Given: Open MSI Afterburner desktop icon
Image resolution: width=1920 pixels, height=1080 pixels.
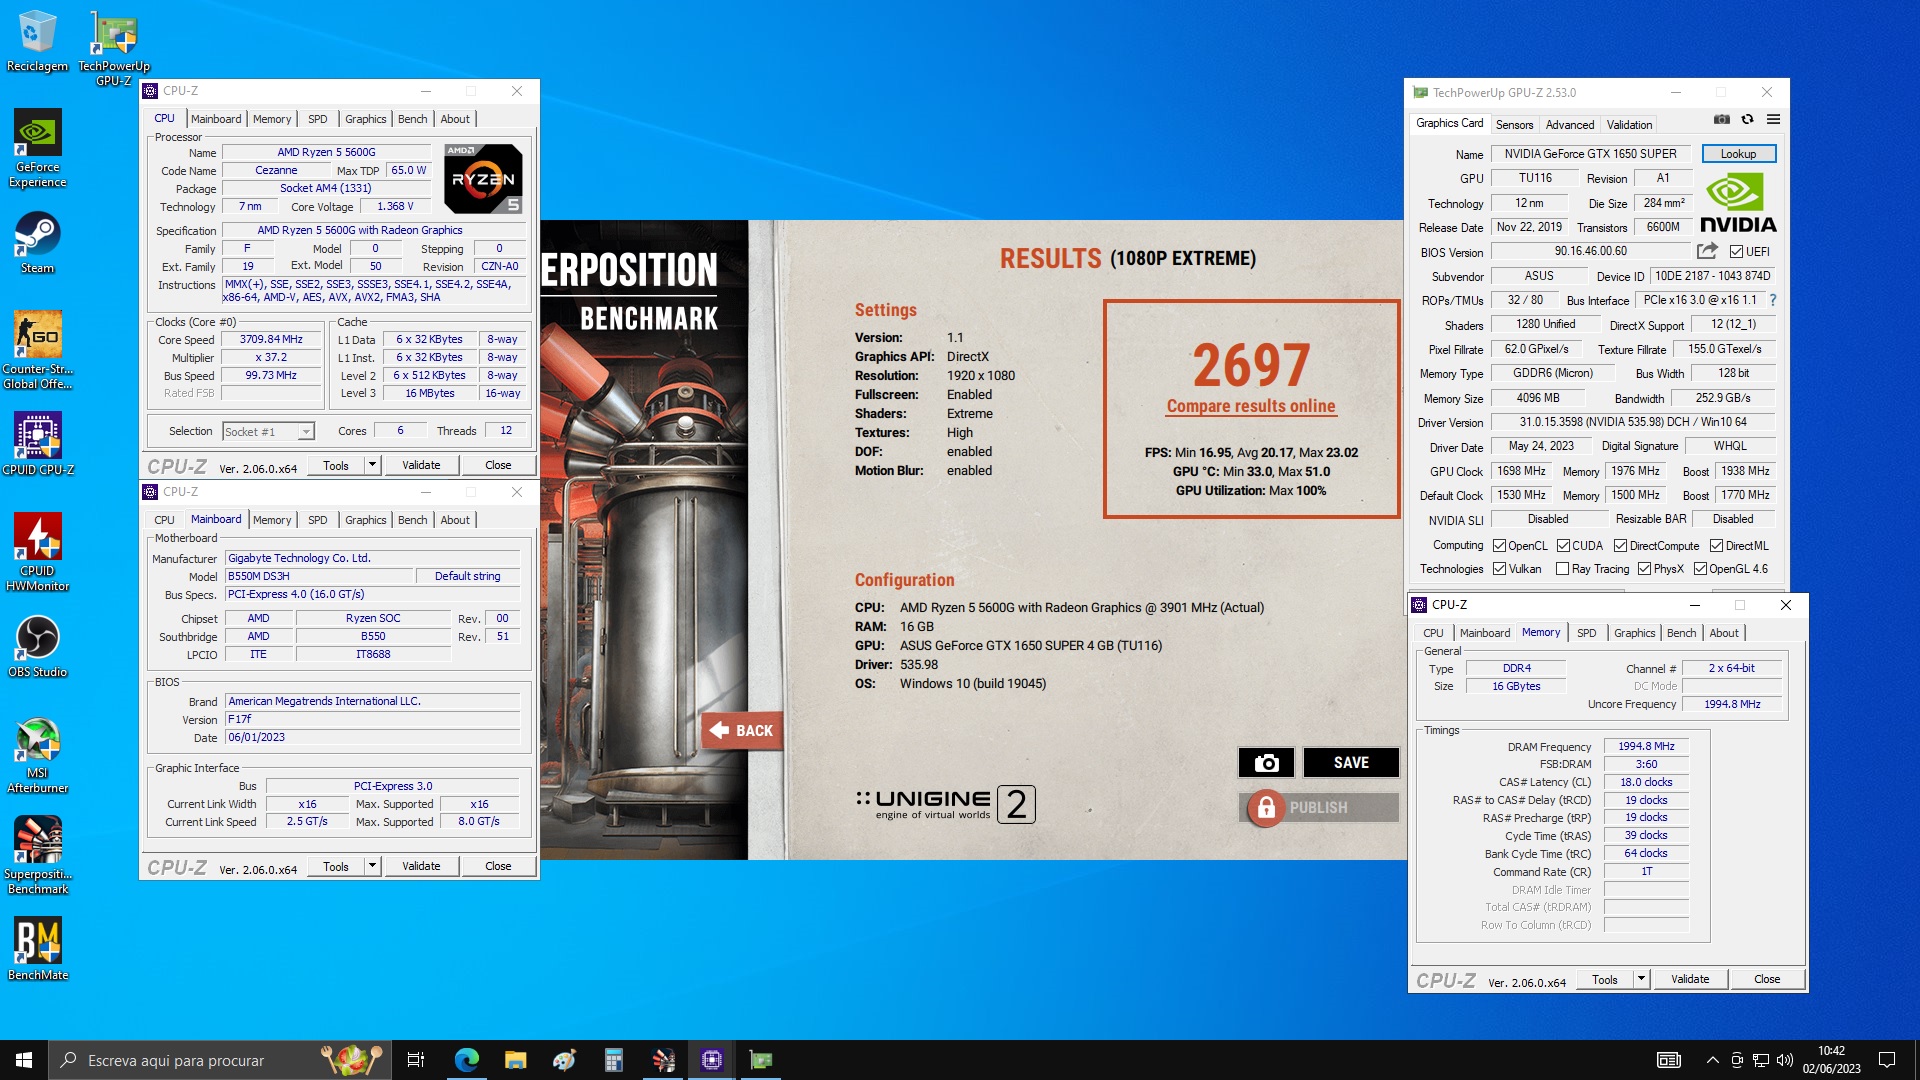Looking at the screenshot, I should point(37,755).
